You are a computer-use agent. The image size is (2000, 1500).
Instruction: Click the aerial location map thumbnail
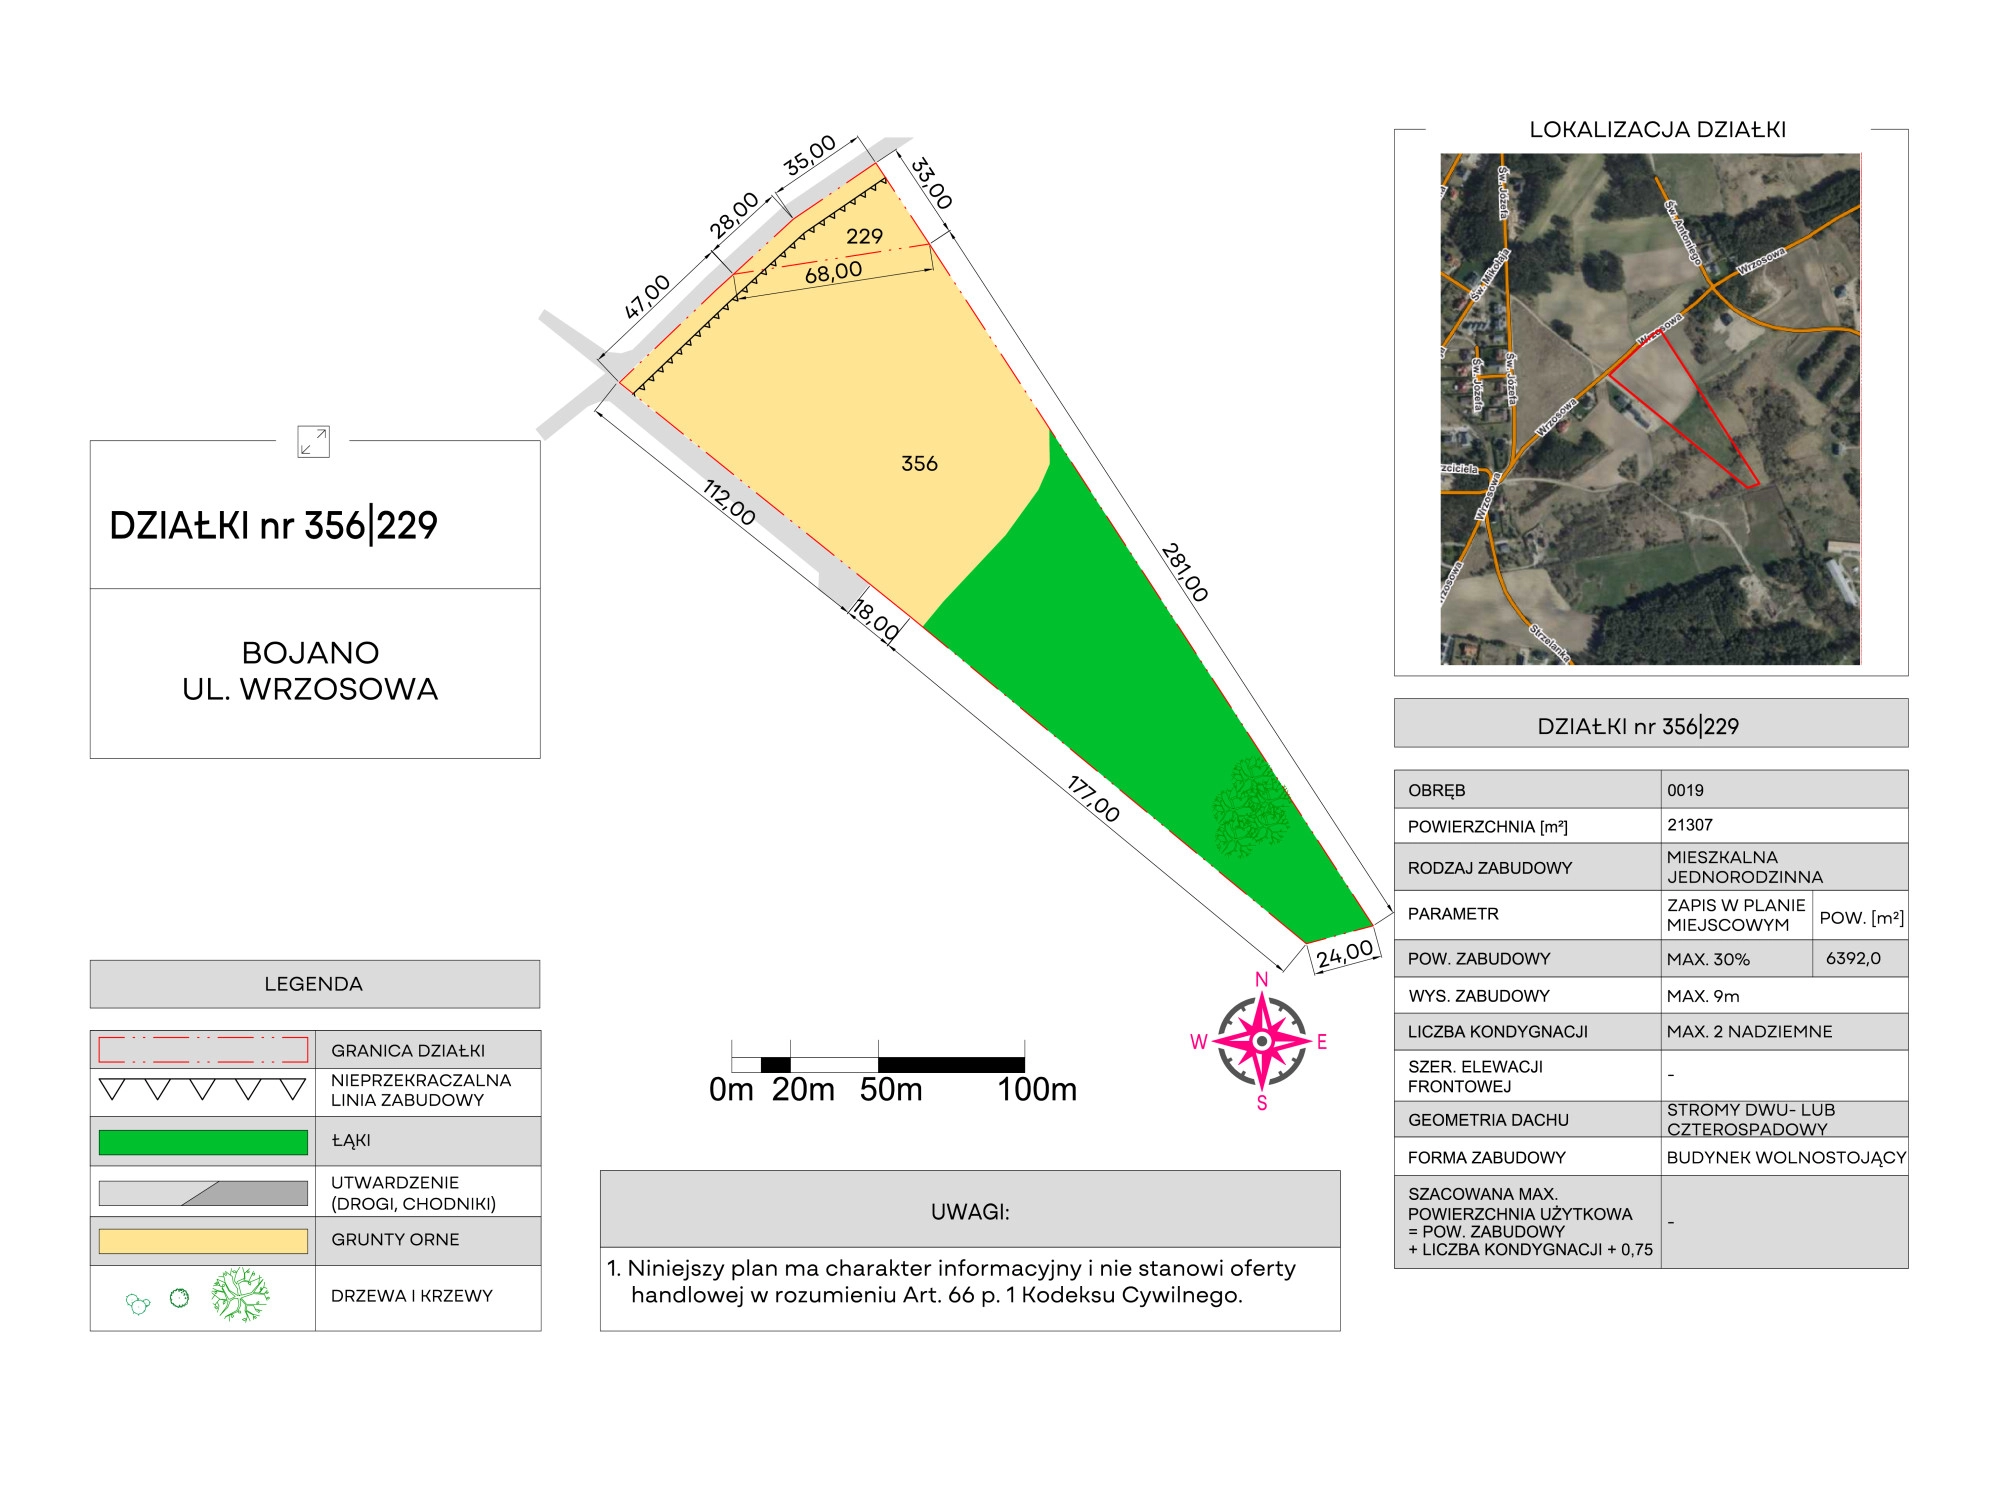(x=1650, y=408)
